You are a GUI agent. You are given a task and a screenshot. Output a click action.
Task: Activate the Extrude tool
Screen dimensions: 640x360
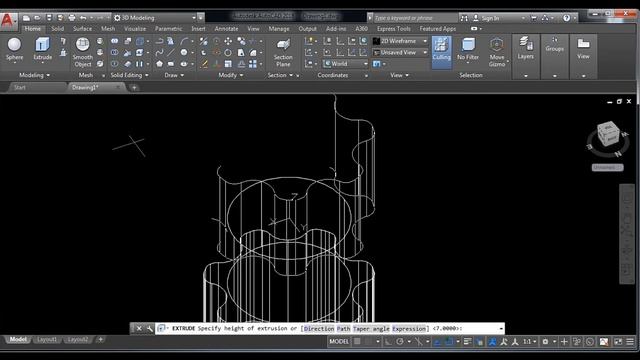(x=42, y=49)
